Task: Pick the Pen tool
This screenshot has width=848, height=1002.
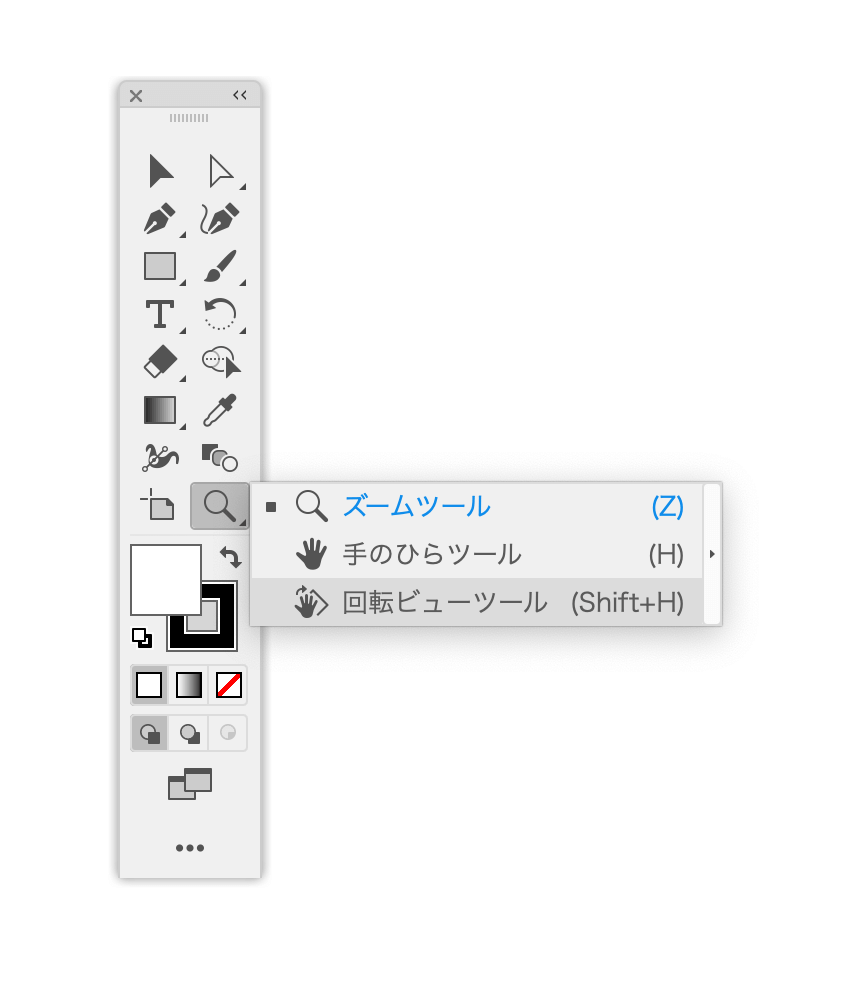Action: click(x=160, y=219)
